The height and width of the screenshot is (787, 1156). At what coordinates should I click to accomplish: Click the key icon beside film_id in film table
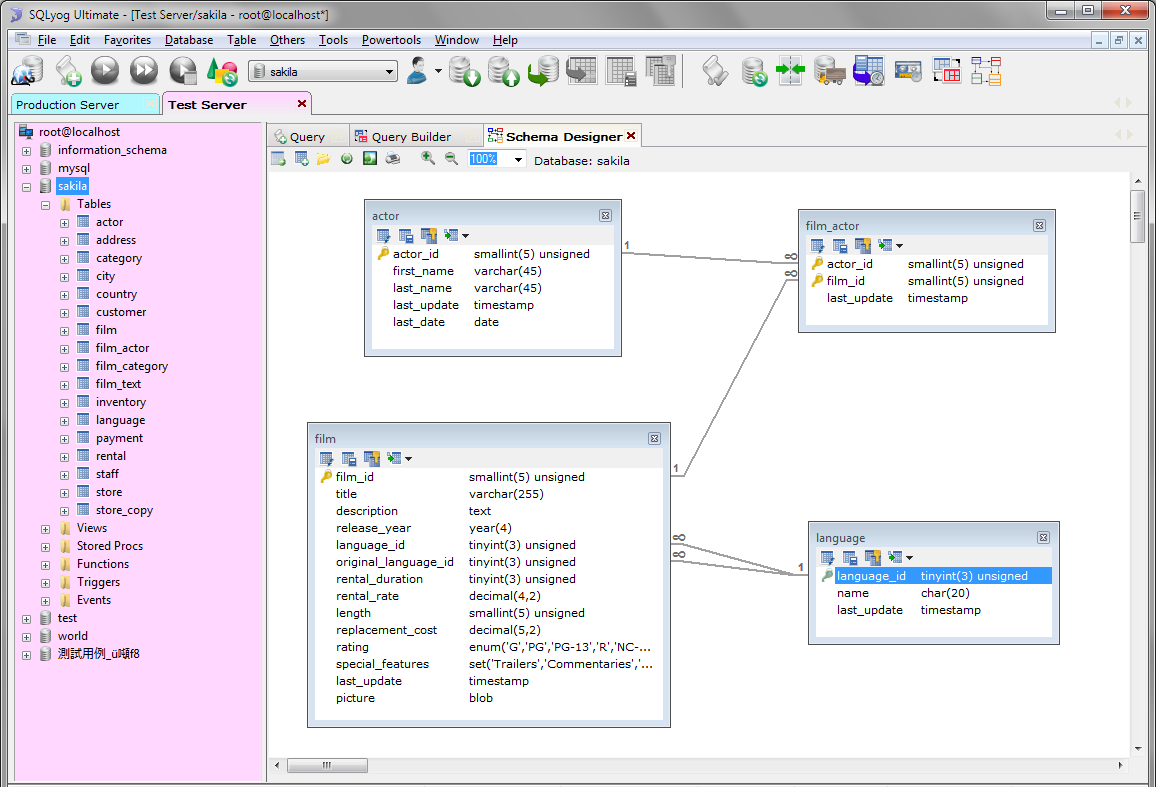click(326, 477)
